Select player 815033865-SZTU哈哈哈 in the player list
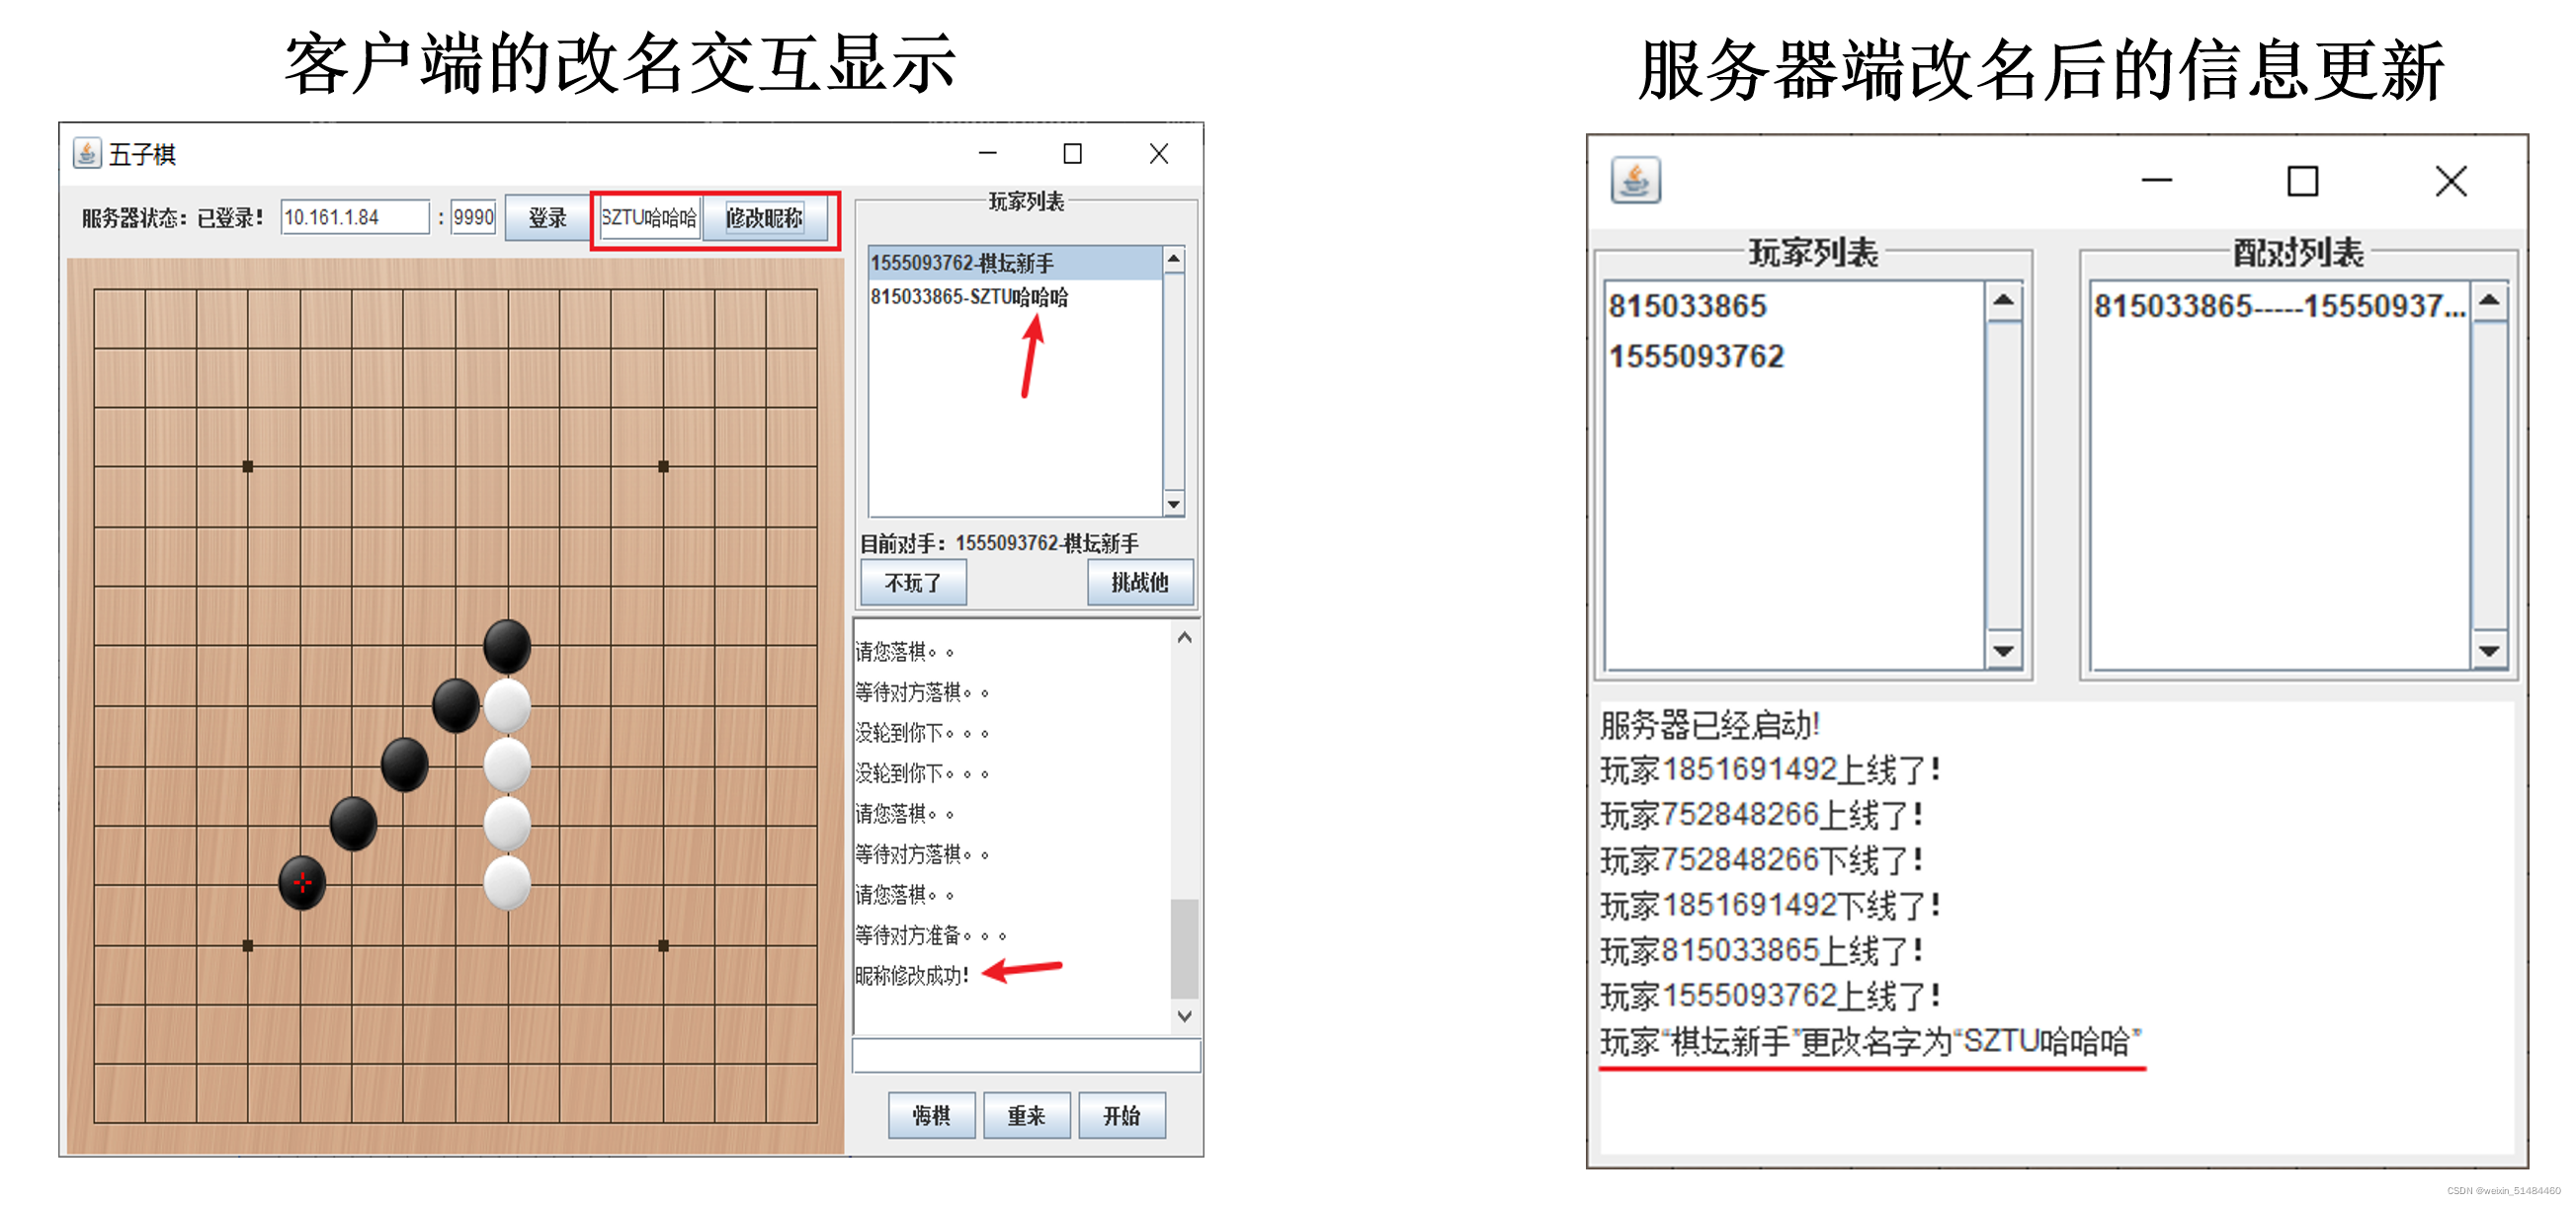The width and height of the screenshot is (2576, 1205). tap(966, 297)
